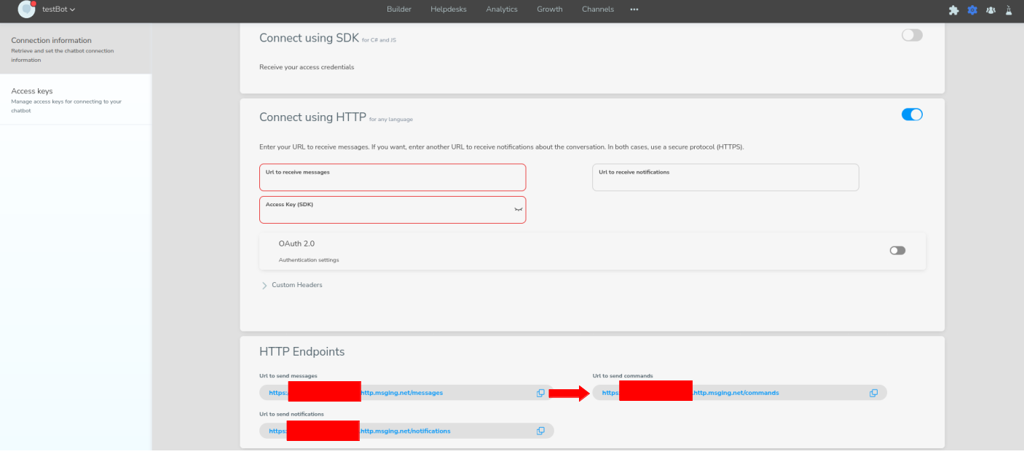Click the blue settings gear icon

coord(971,10)
